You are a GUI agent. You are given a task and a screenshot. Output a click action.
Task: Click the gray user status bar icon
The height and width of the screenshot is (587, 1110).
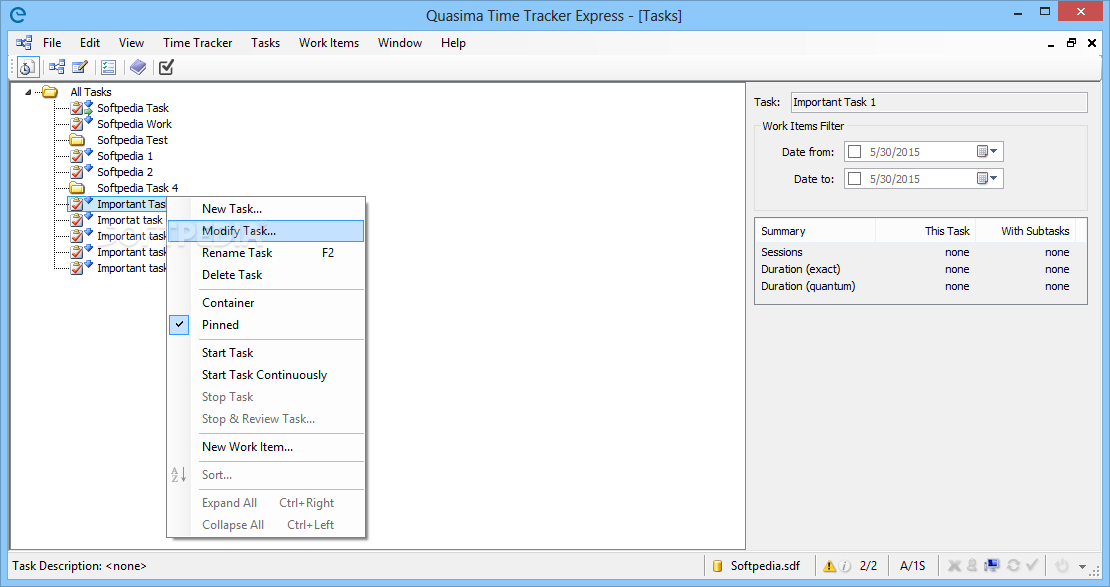pyautogui.click(x=972, y=565)
